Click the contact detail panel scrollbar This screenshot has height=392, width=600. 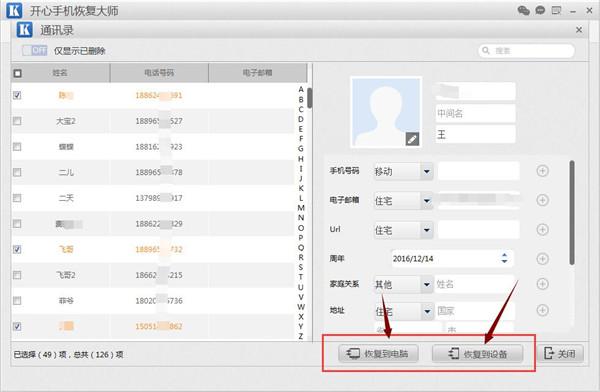point(572,212)
